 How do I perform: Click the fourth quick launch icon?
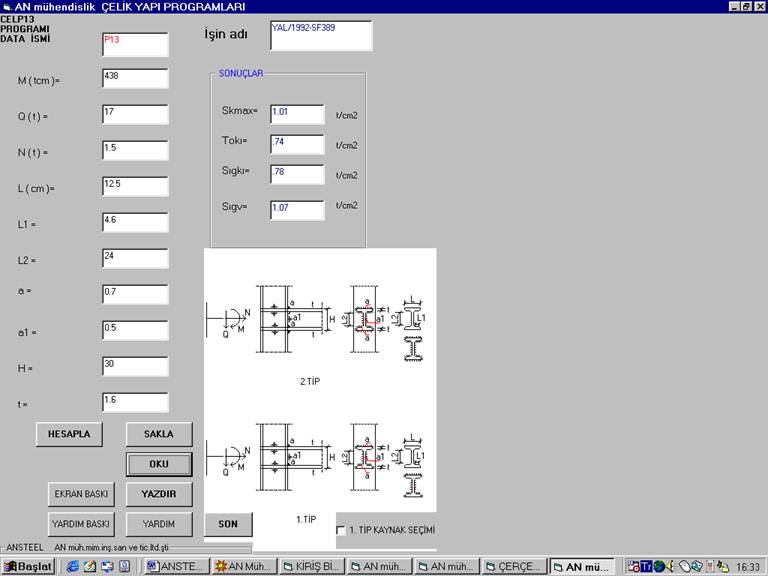124,567
